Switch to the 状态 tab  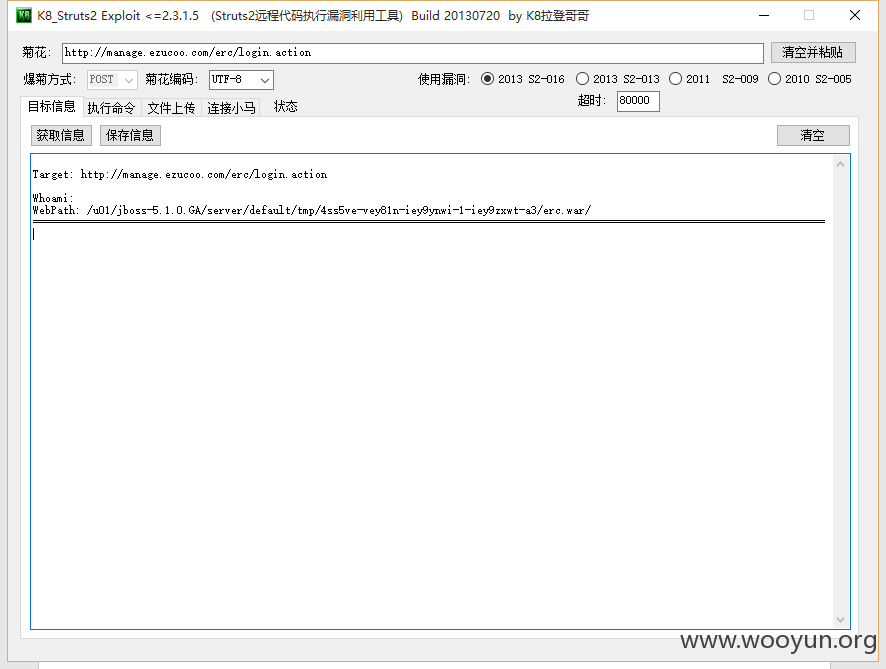285,107
